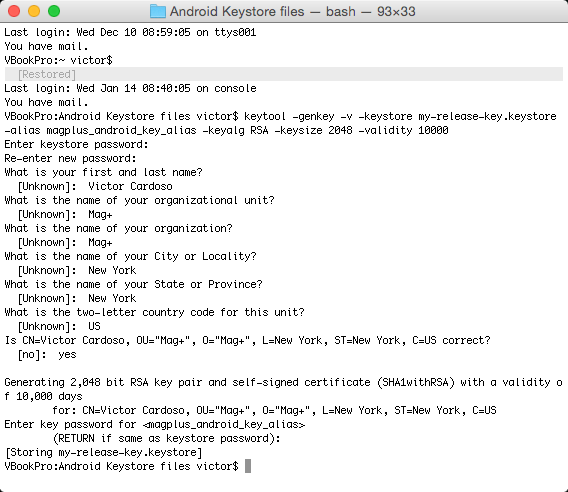
Task: Click the terminal cursor block at the prompt
Action: pos(248,466)
